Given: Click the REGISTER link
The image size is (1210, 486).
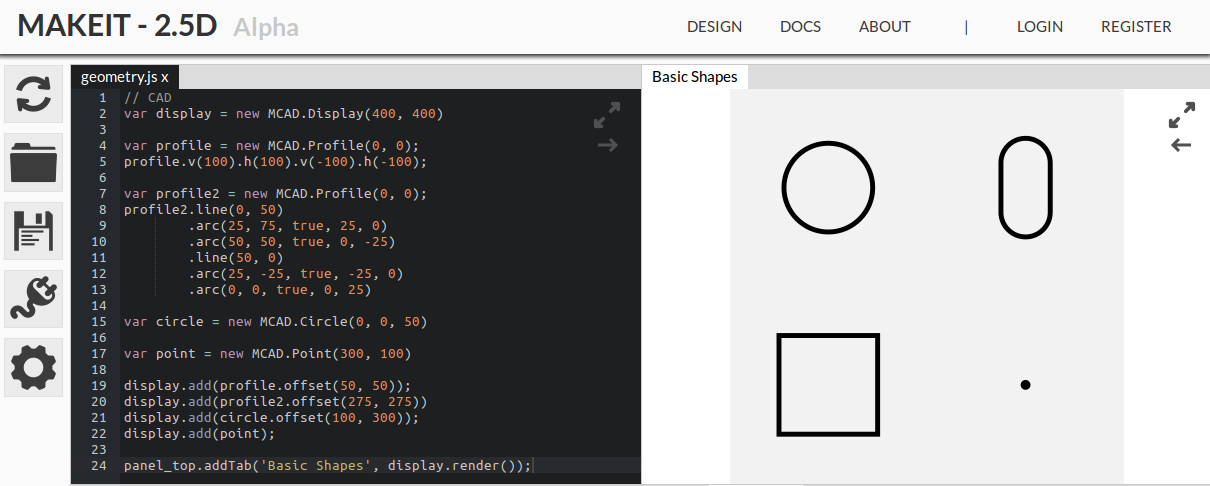Looking at the screenshot, I should [1136, 27].
